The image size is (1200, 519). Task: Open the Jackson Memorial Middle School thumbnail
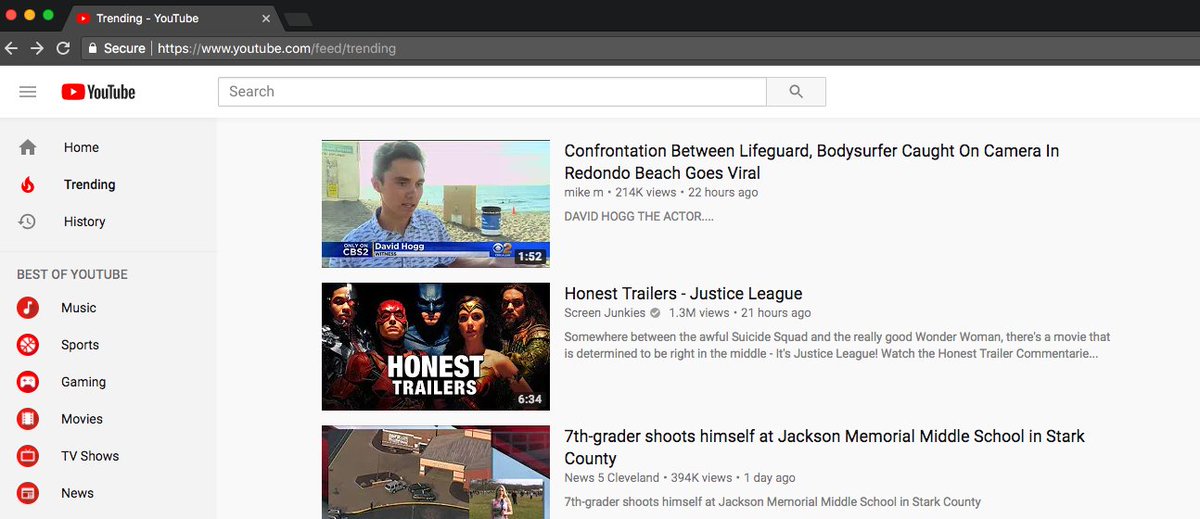click(435, 472)
